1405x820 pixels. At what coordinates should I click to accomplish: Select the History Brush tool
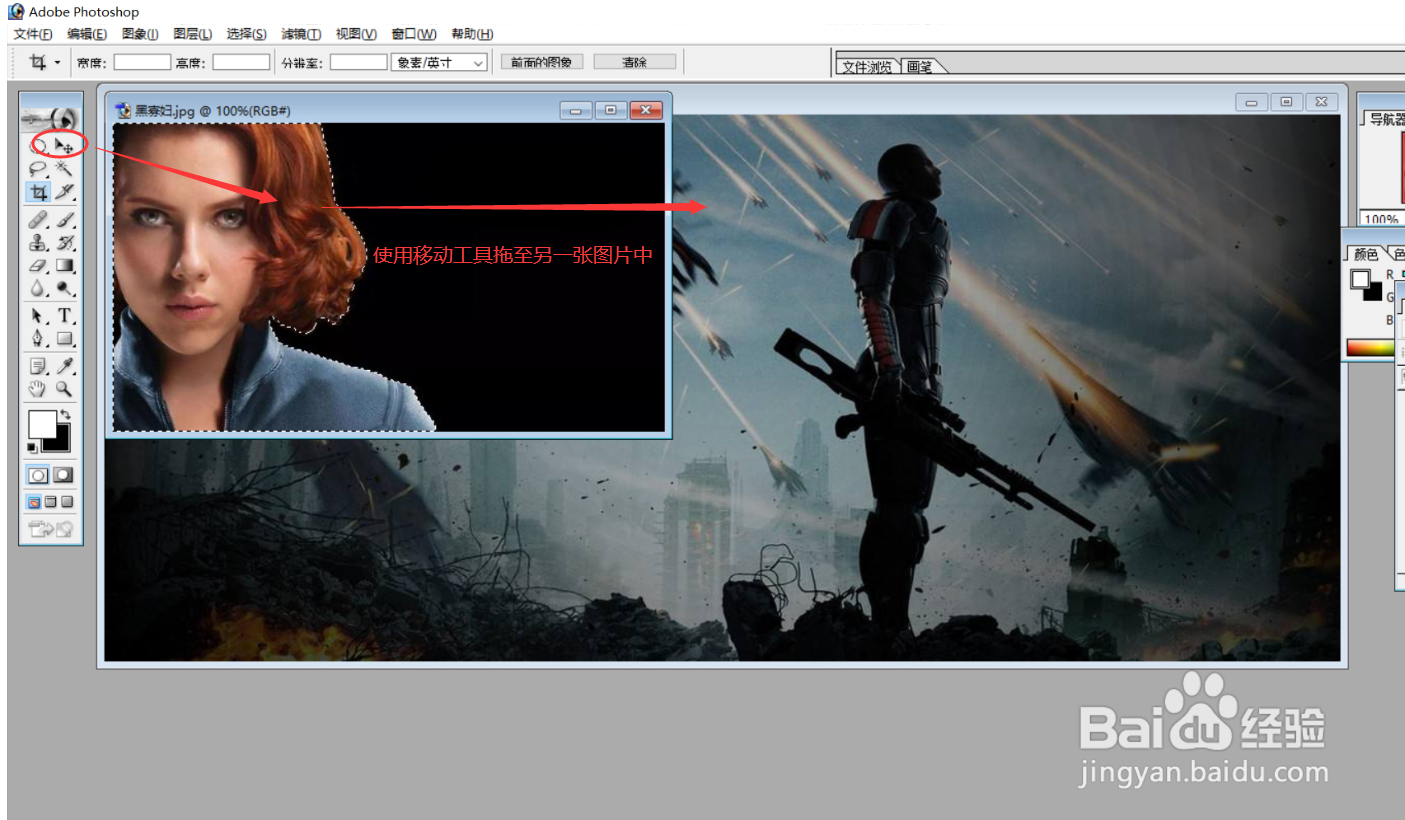(x=65, y=242)
